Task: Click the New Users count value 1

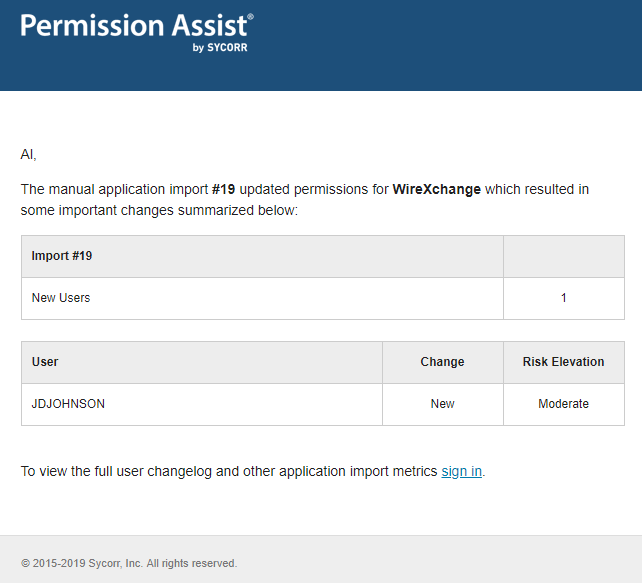Action: 564,298
